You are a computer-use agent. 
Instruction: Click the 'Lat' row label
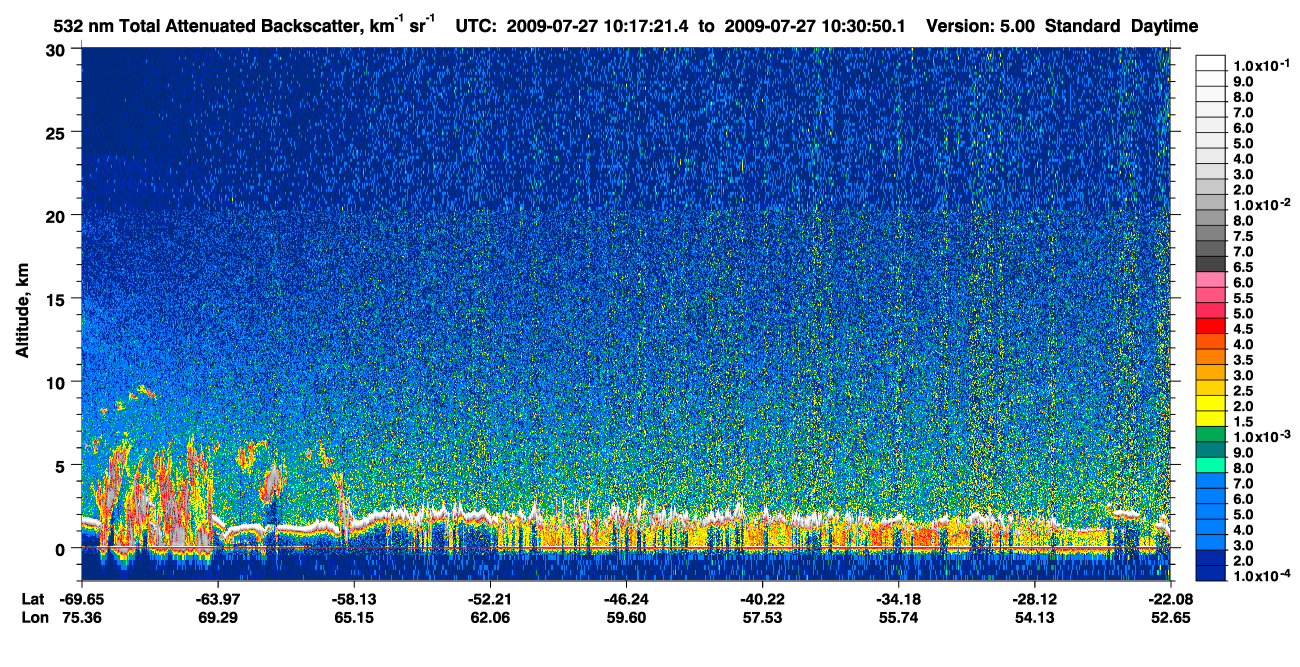point(33,600)
